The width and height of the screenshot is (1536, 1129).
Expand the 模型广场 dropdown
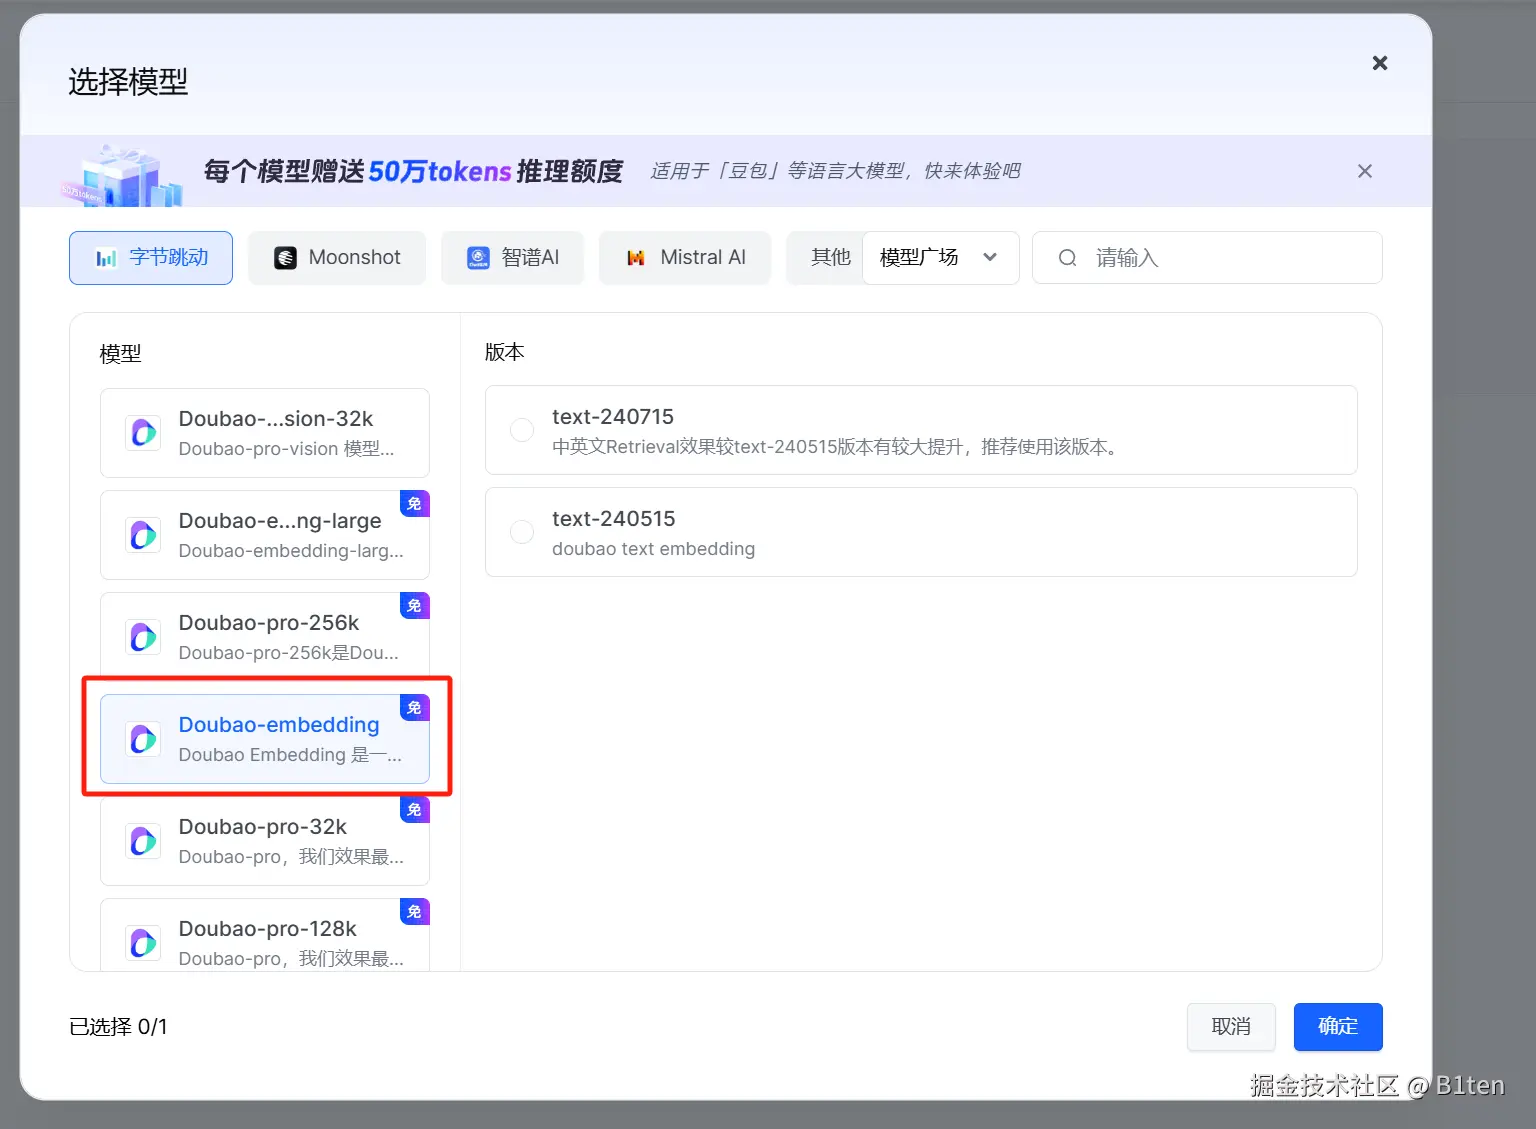tap(941, 258)
